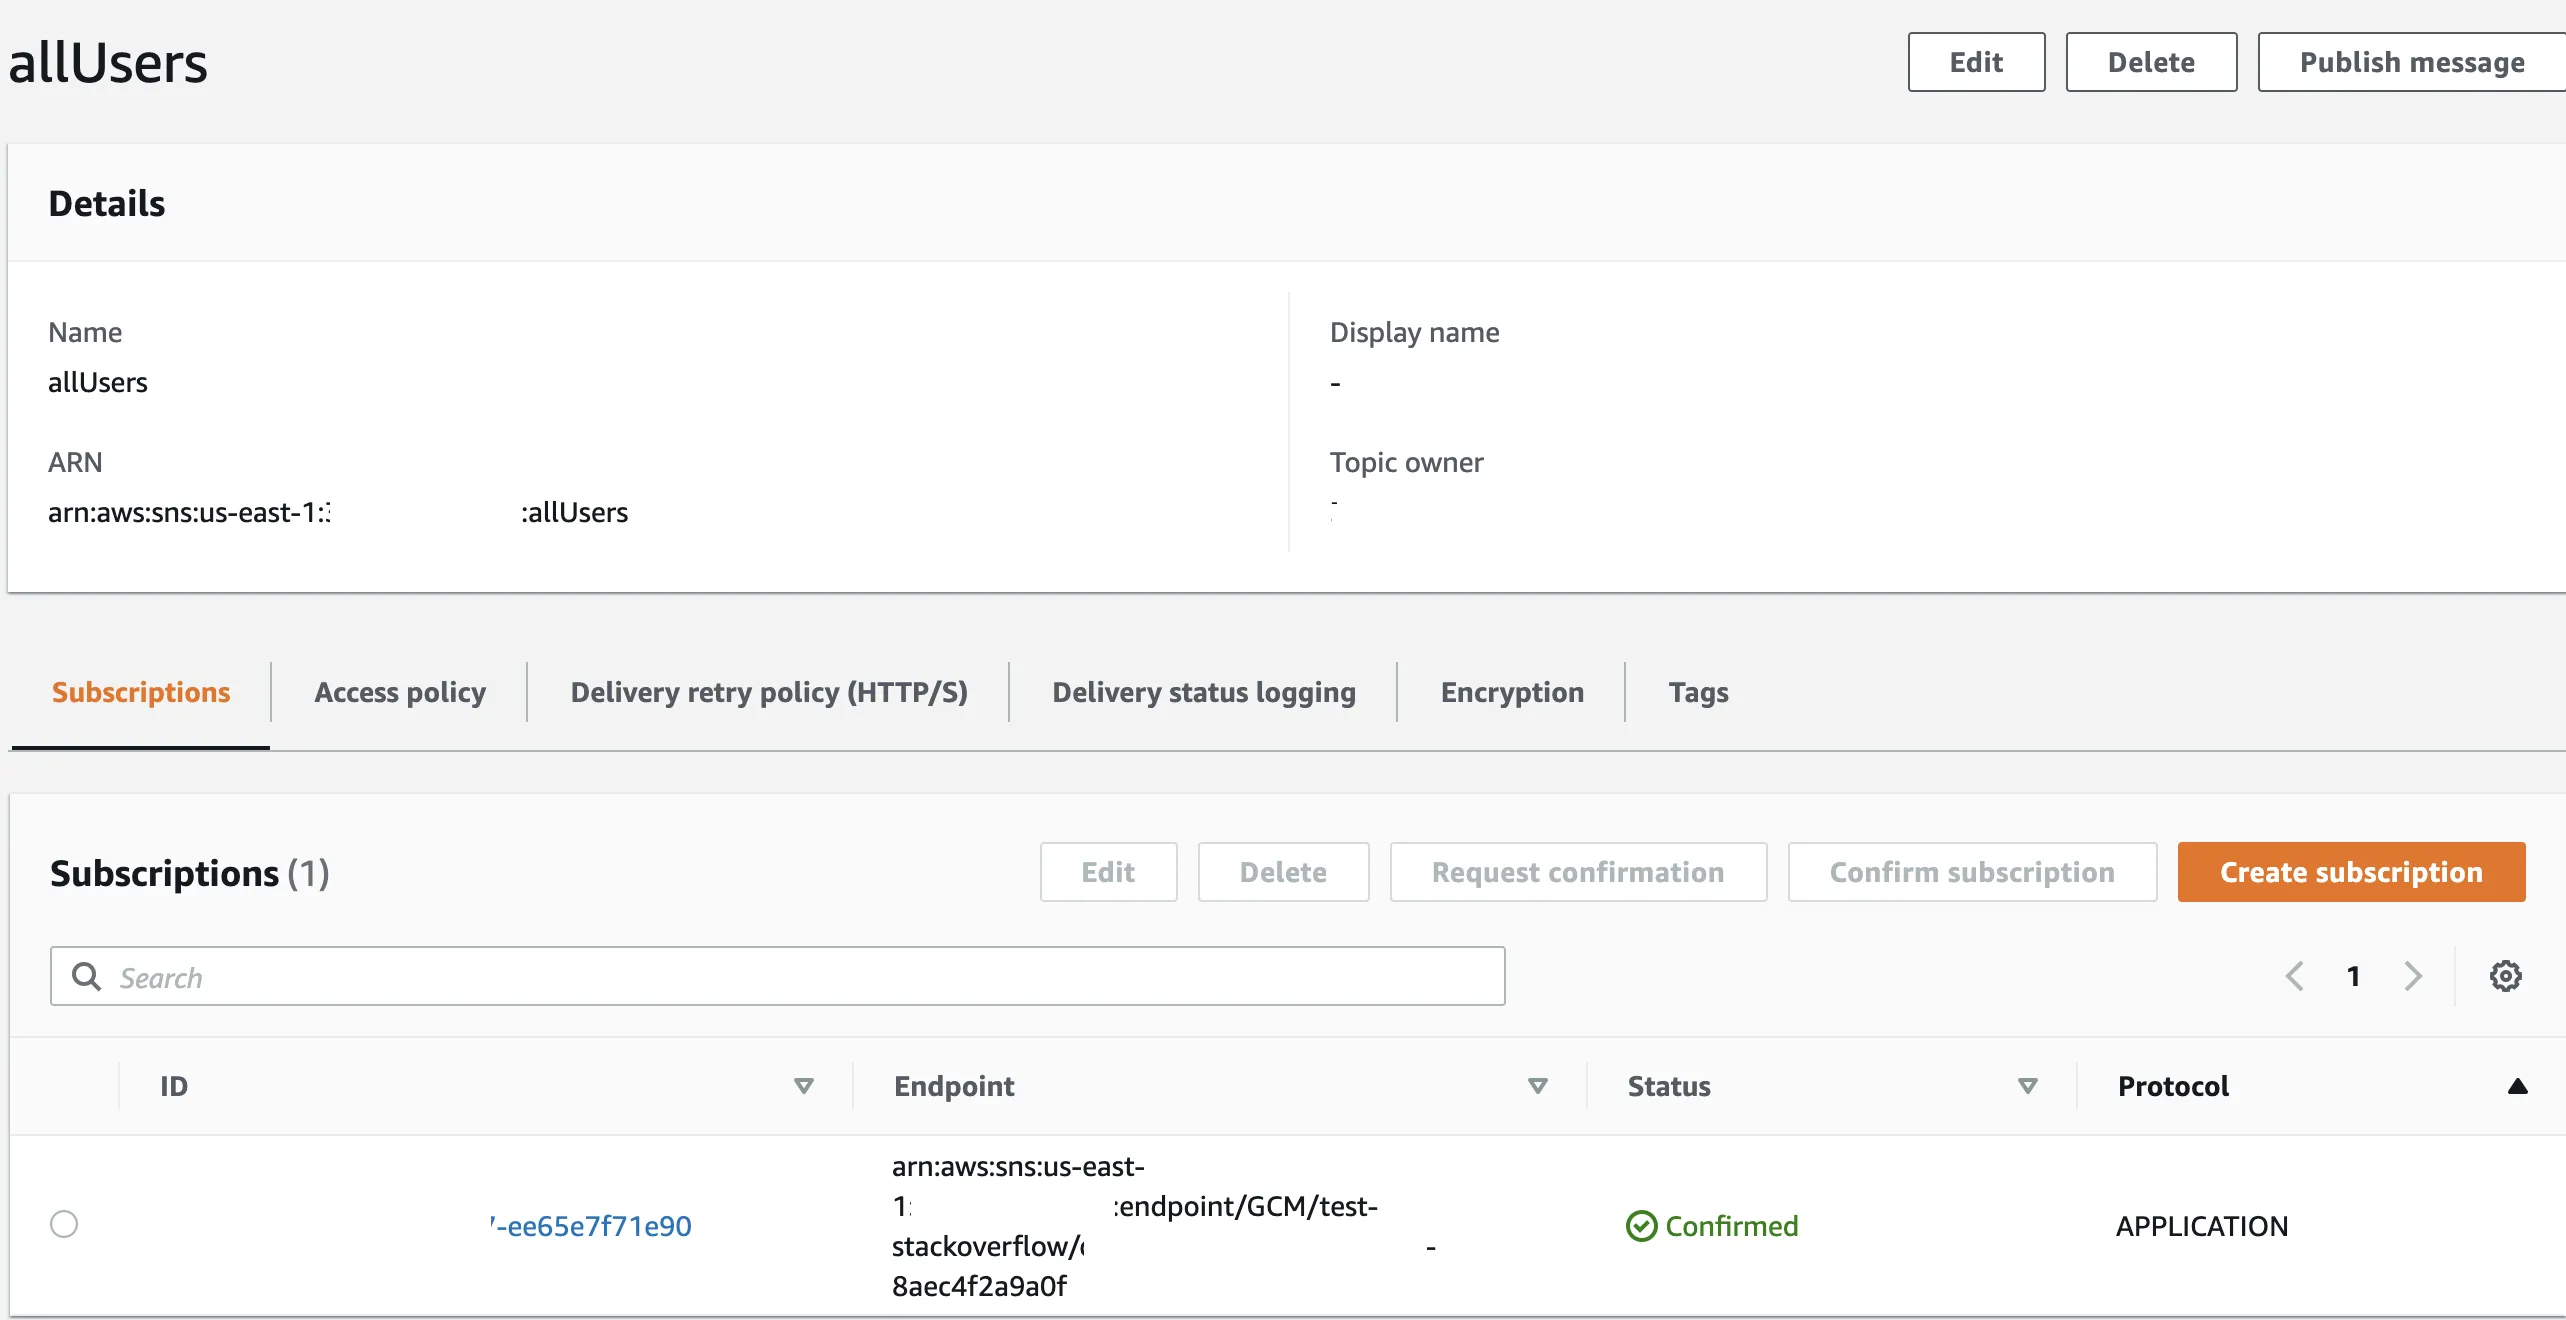
Task: Open the Endpoint column sort dropdown
Action: click(1538, 1086)
